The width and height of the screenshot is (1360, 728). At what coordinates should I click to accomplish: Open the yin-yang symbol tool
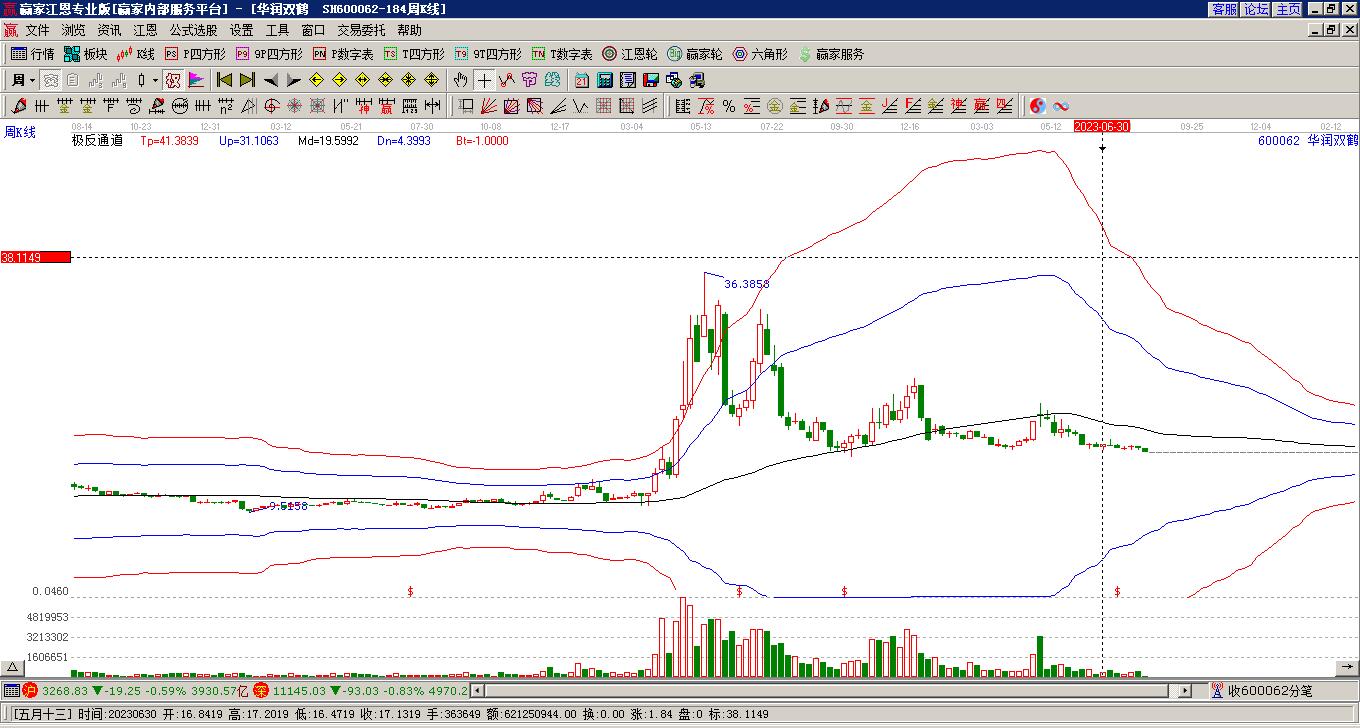[1038, 106]
